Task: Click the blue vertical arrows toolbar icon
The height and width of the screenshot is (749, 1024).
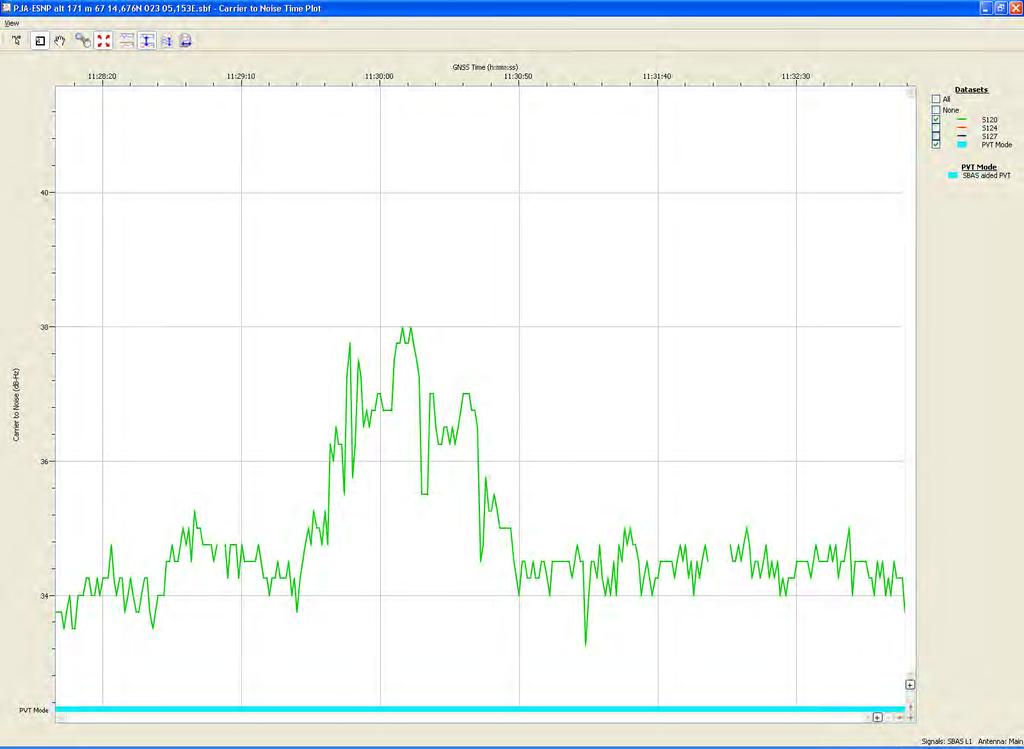Action: coord(167,40)
